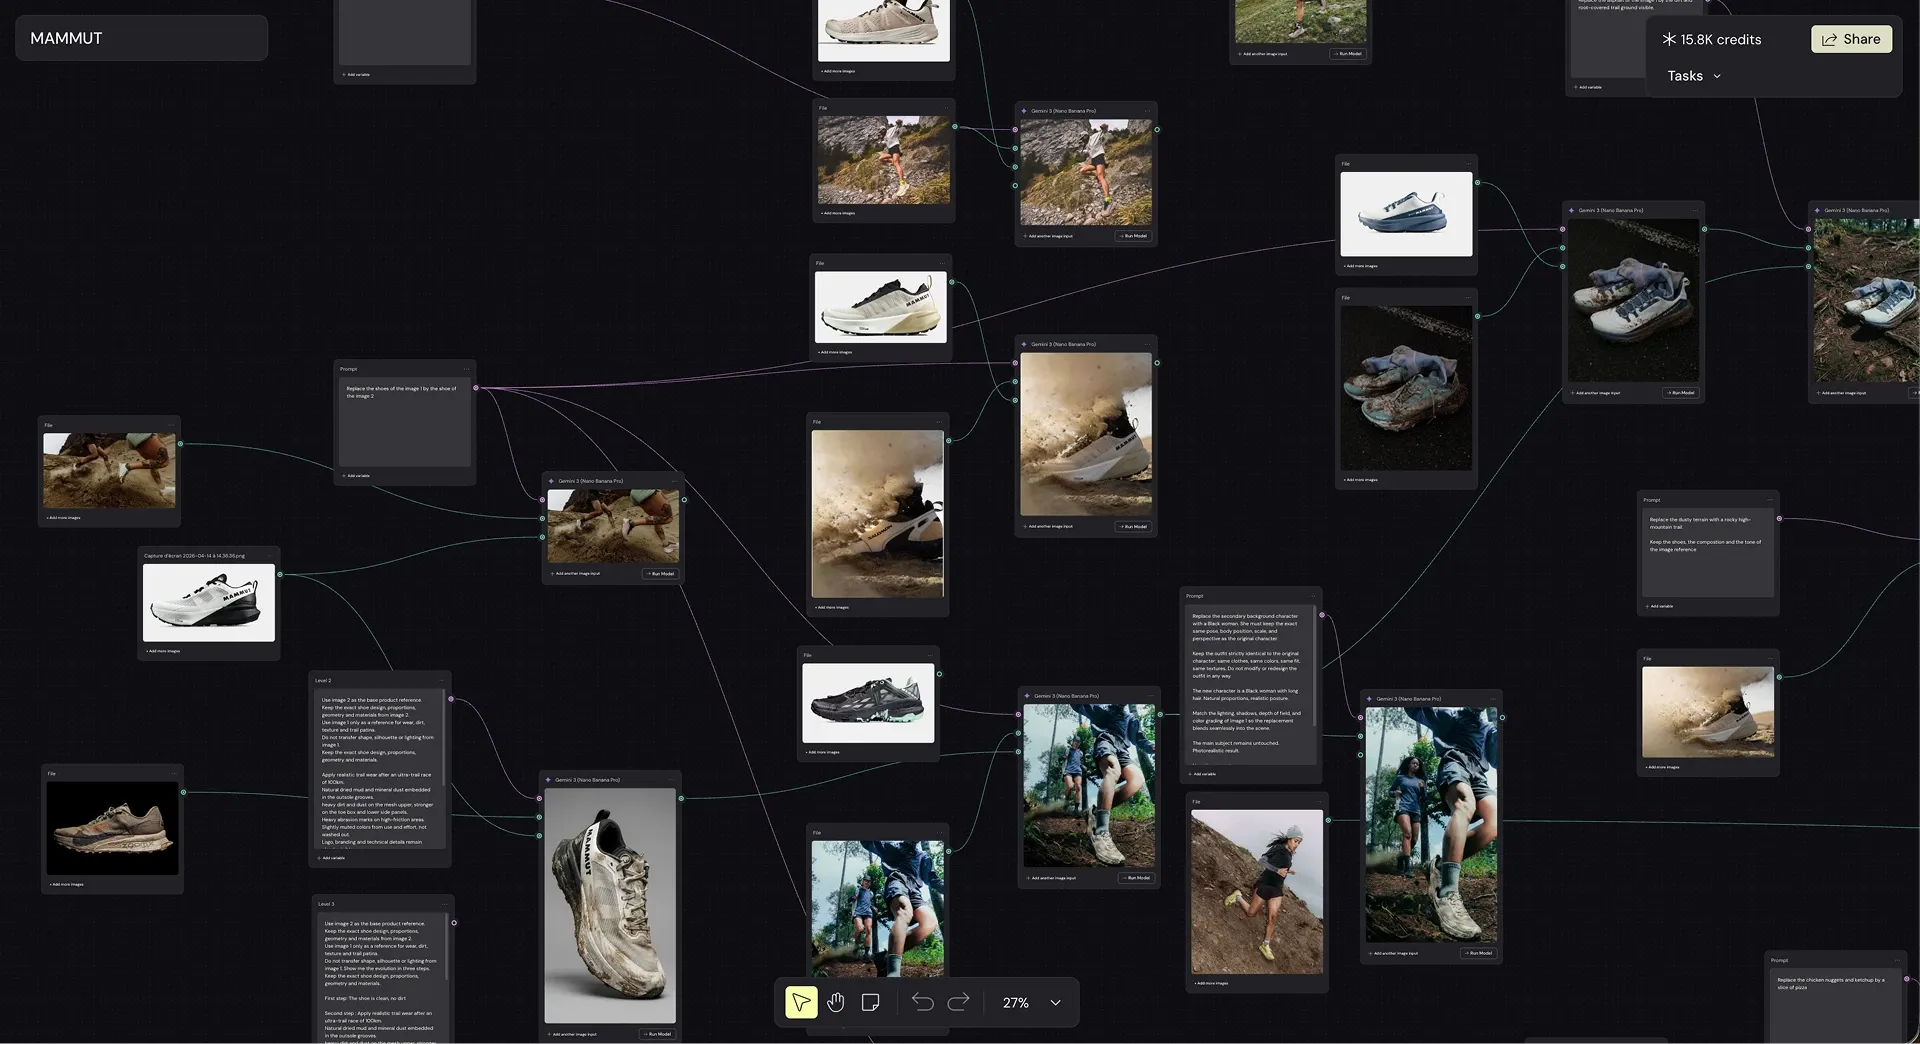Switch to the hand pan tool
The width and height of the screenshot is (1920, 1044).
coord(836,1002)
